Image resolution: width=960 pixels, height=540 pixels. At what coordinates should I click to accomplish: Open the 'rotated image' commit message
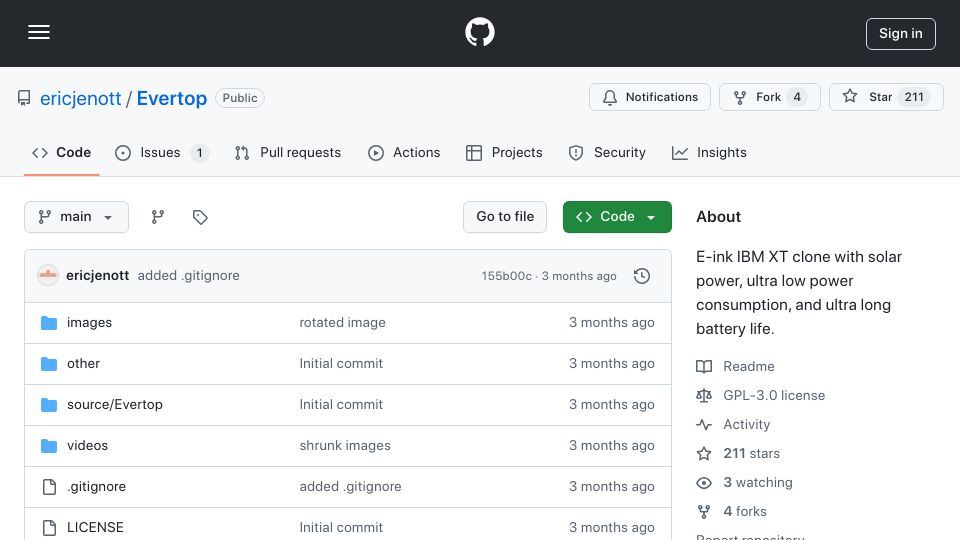point(342,323)
